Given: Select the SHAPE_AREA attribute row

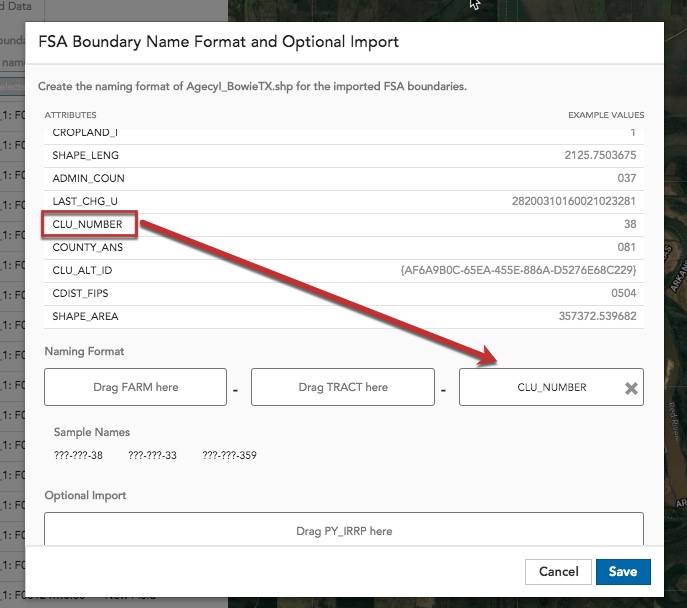Looking at the screenshot, I should click(x=85, y=316).
